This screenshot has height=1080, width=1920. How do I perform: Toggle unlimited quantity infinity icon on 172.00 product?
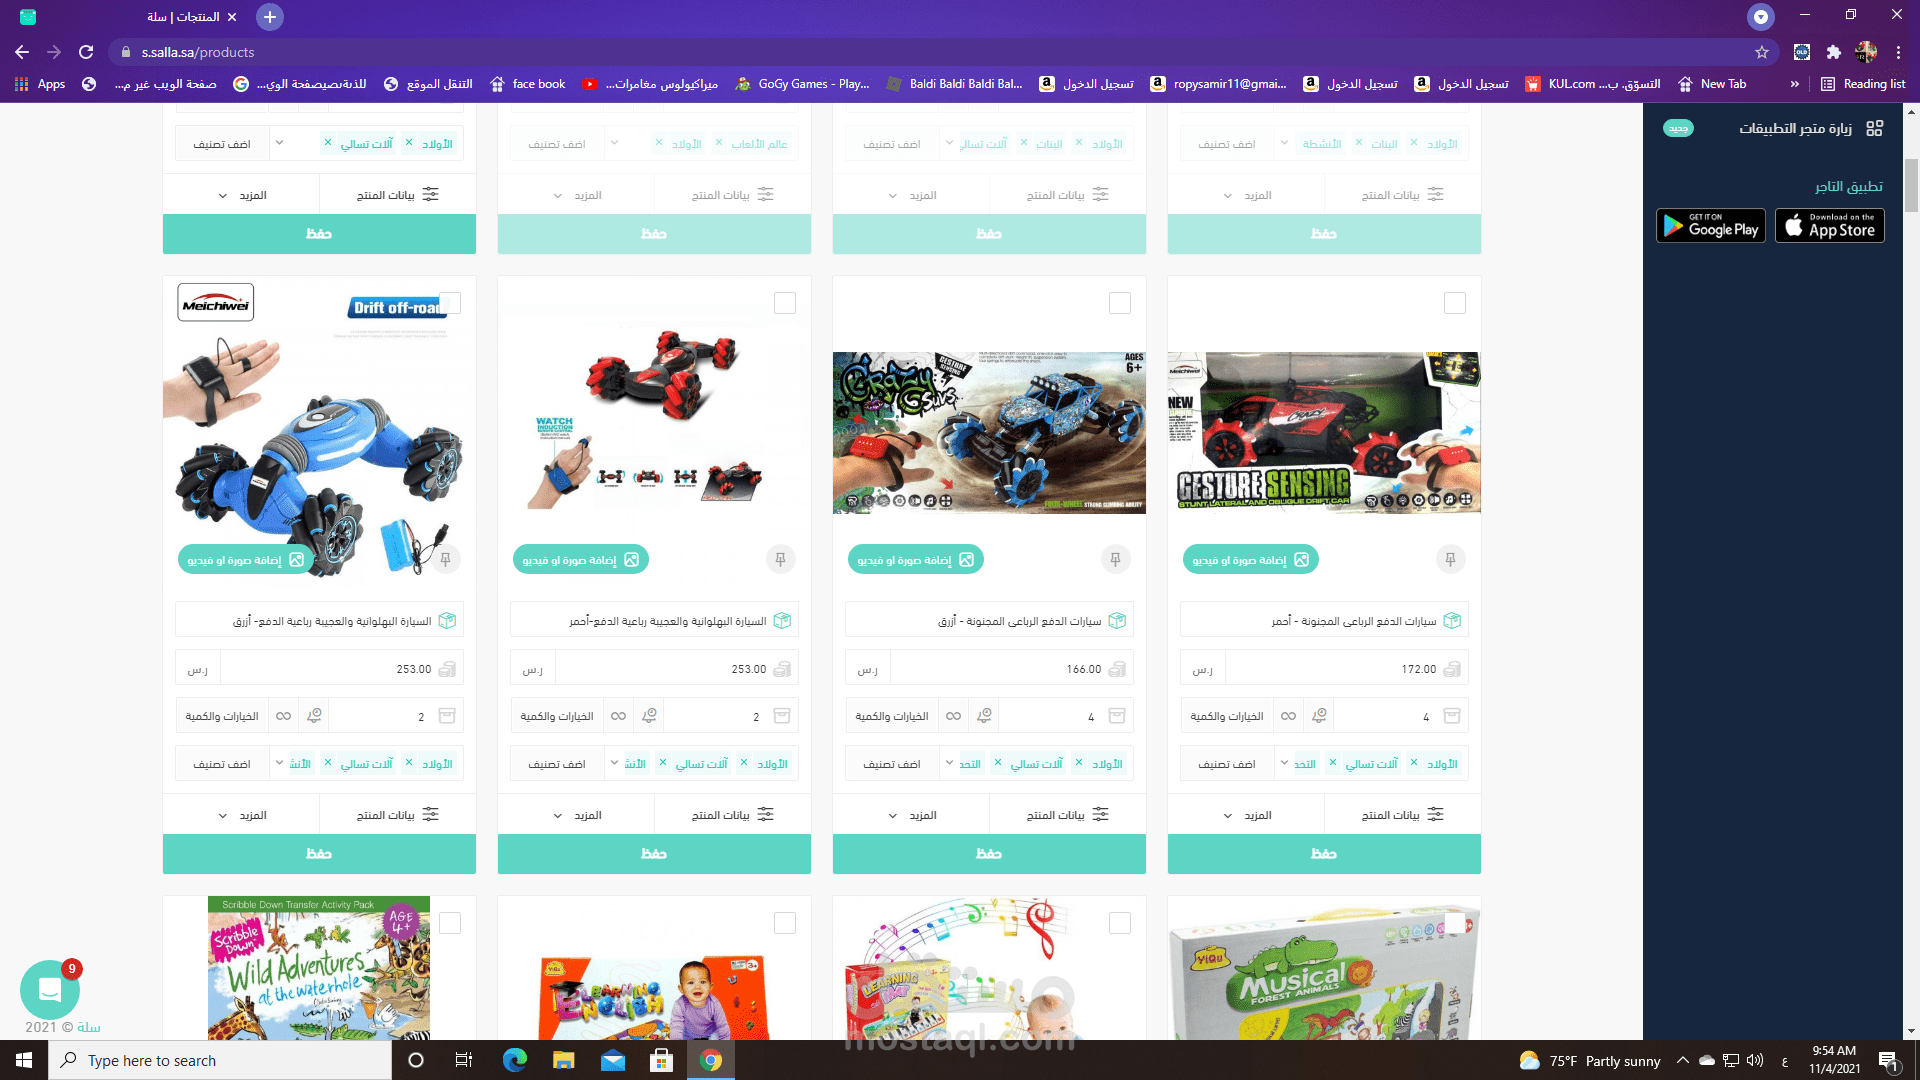[x=1289, y=716]
